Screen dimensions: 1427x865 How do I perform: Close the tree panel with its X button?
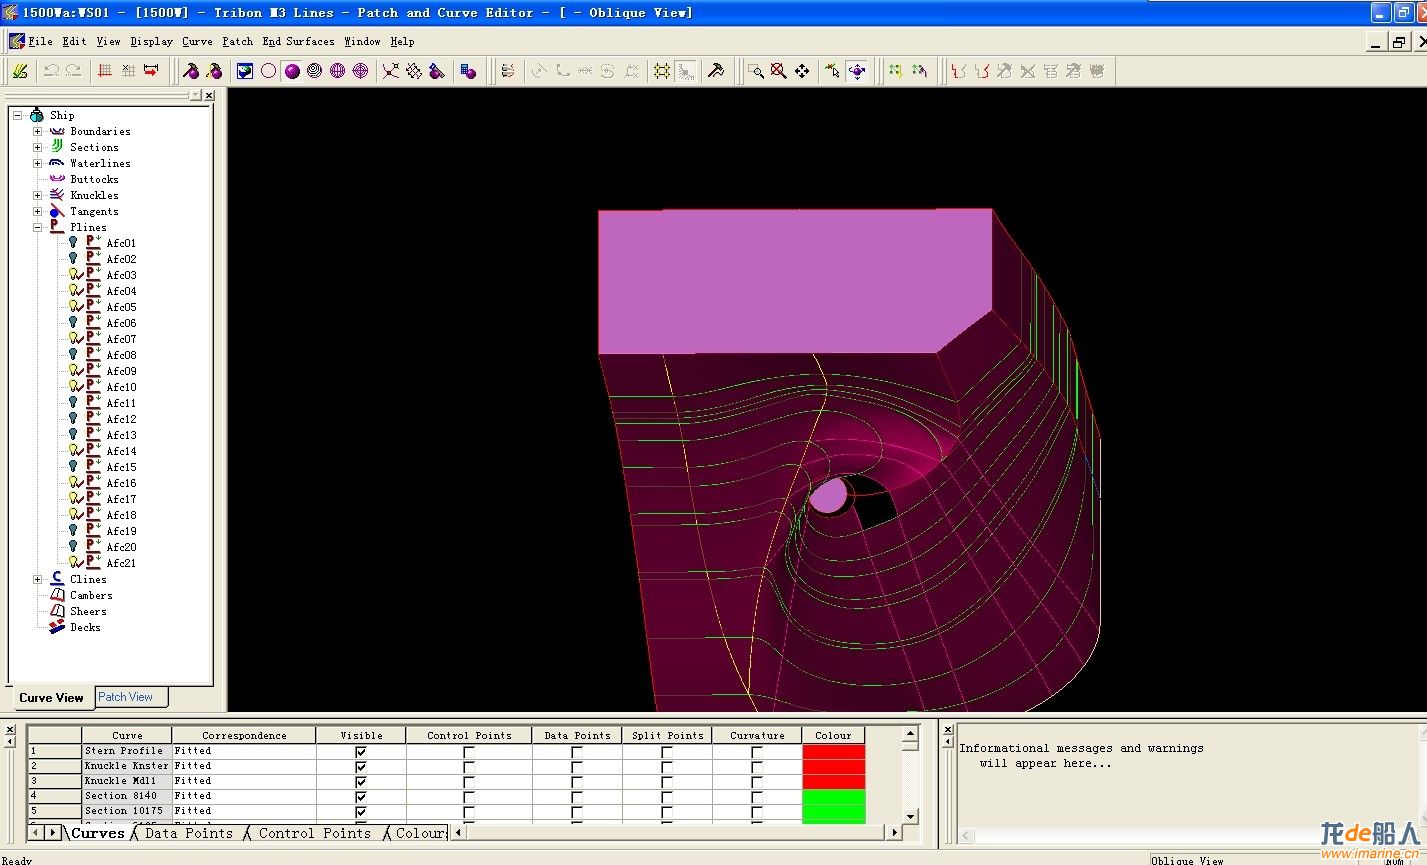tap(209, 95)
